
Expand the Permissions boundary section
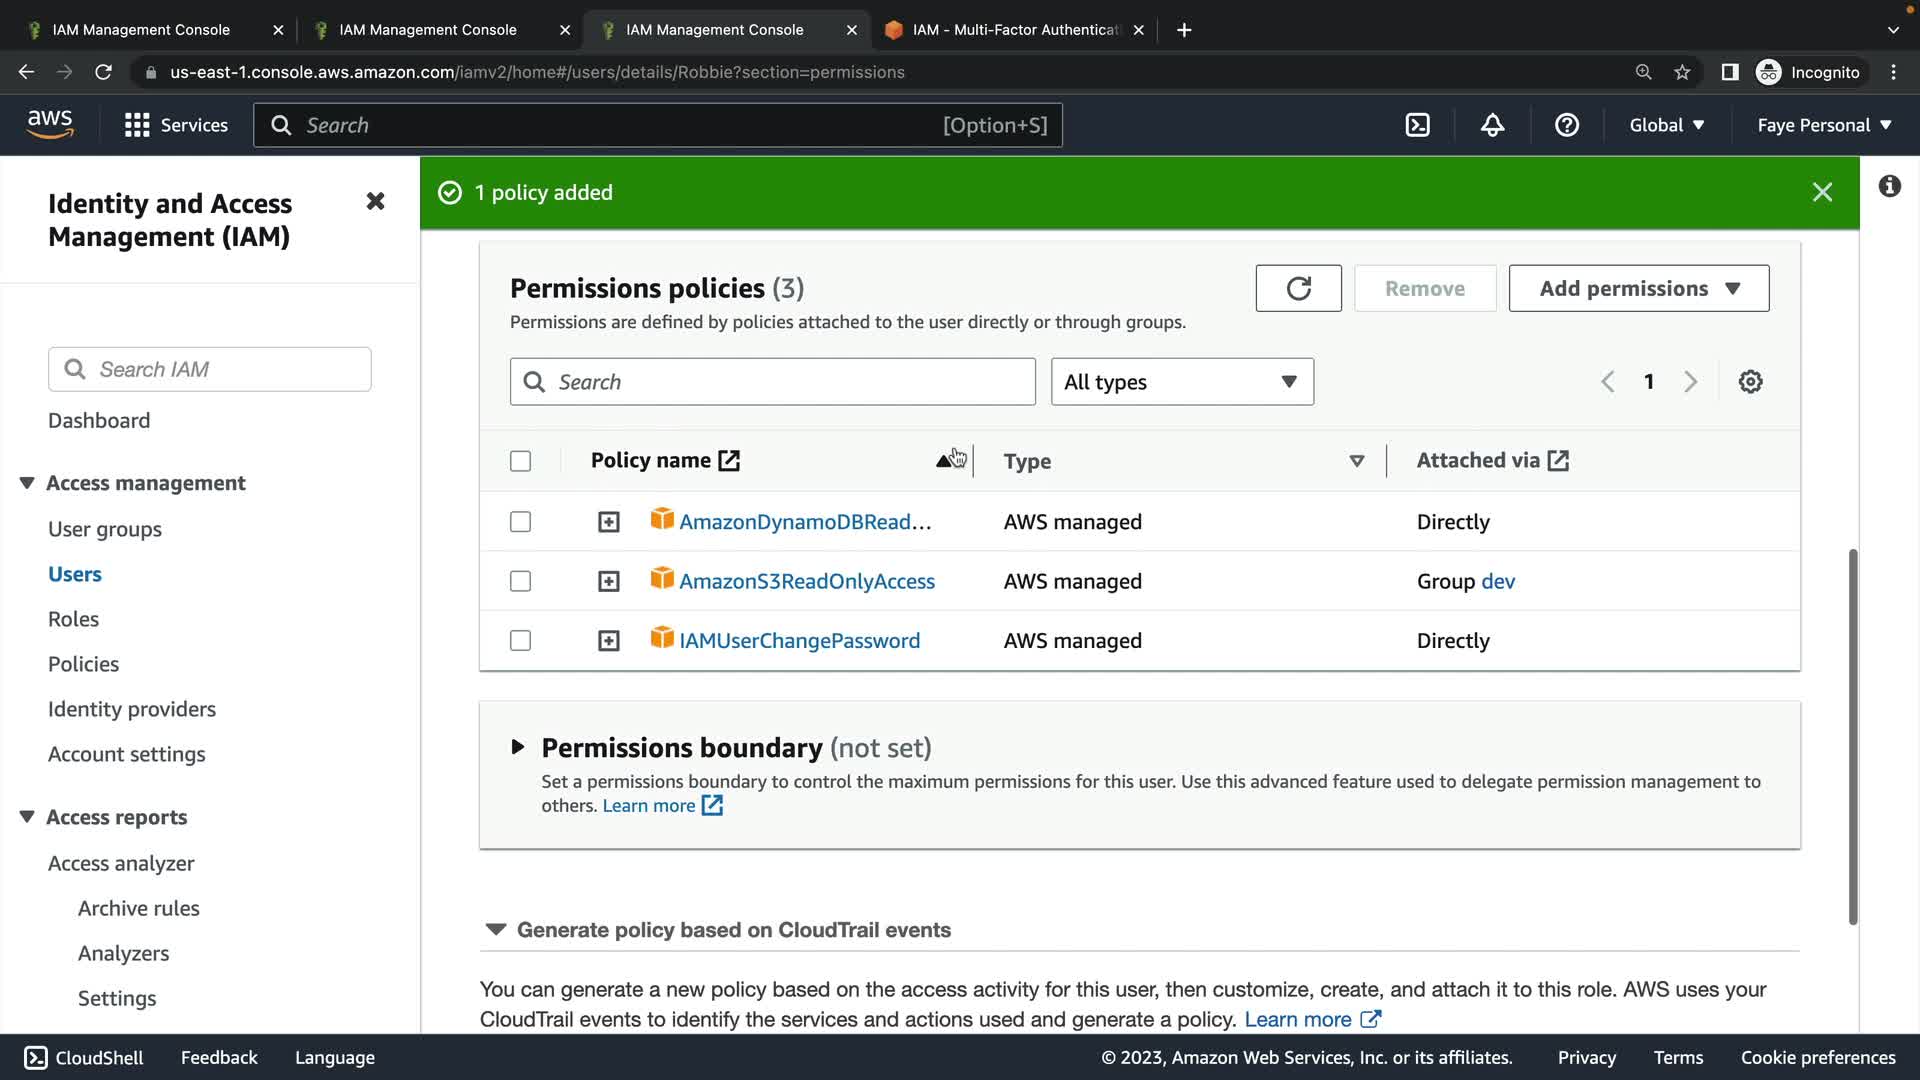click(x=518, y=747)
